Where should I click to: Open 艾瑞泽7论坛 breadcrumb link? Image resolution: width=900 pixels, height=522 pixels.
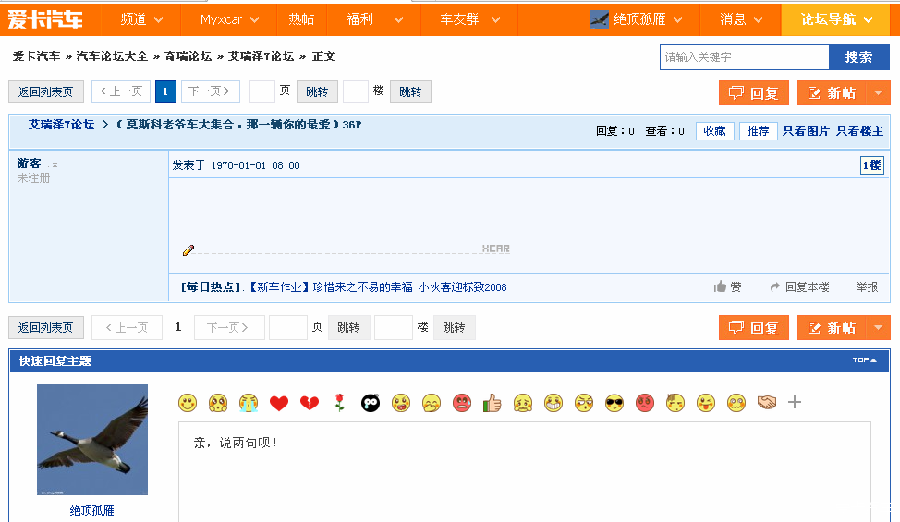click(x=261, y=56)
